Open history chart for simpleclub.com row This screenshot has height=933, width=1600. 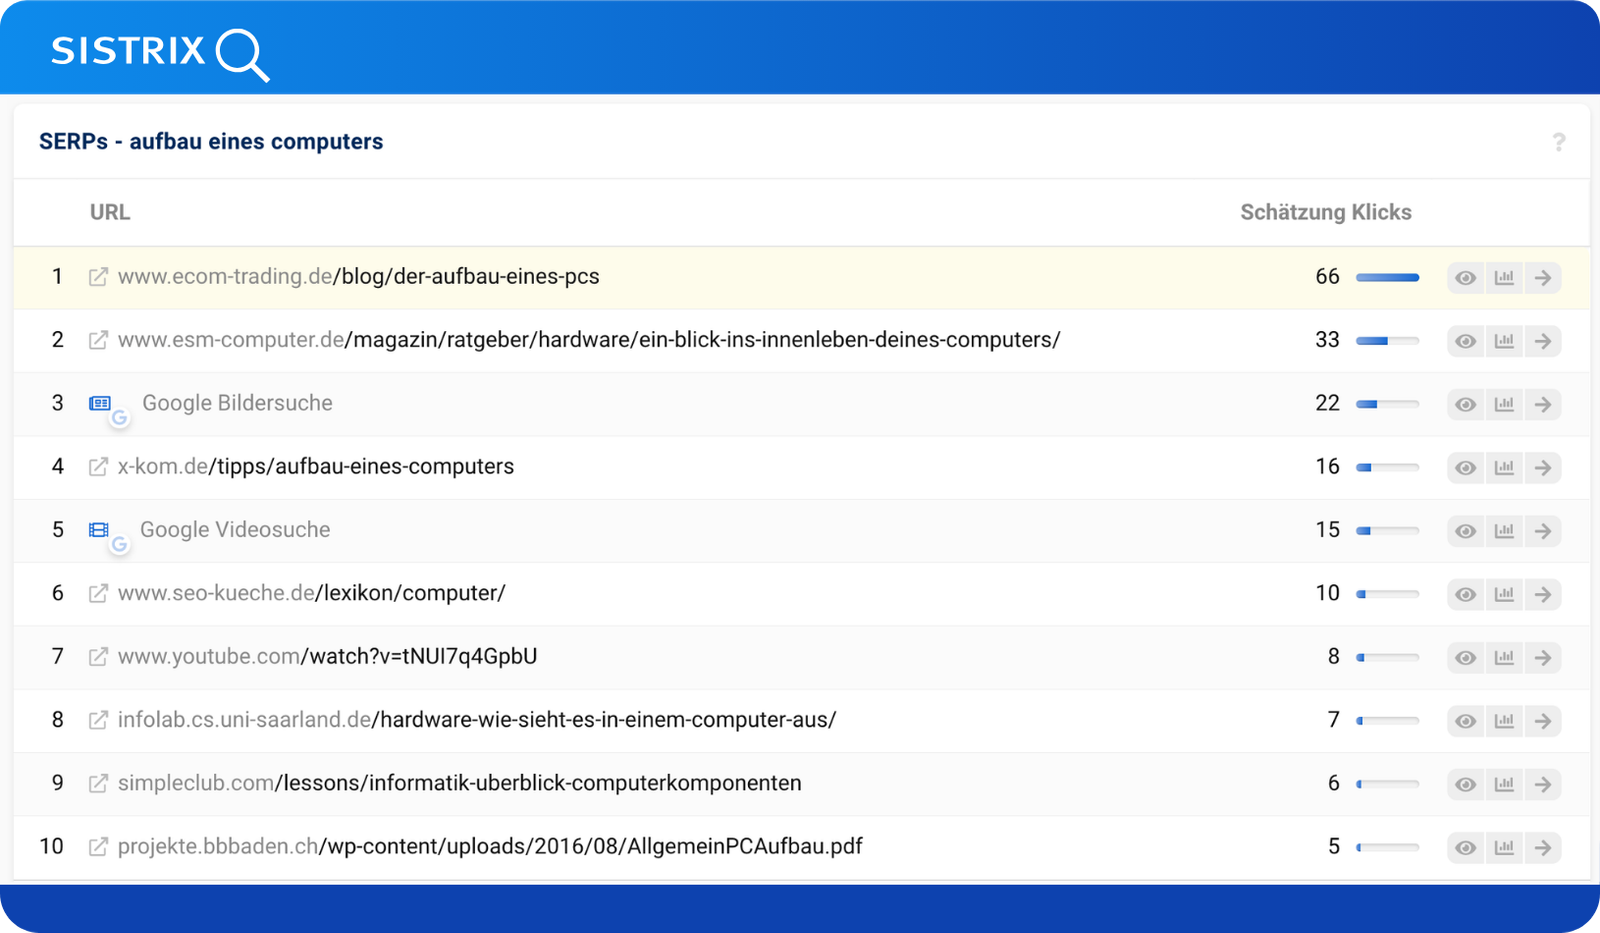[x=1504, y=784]
